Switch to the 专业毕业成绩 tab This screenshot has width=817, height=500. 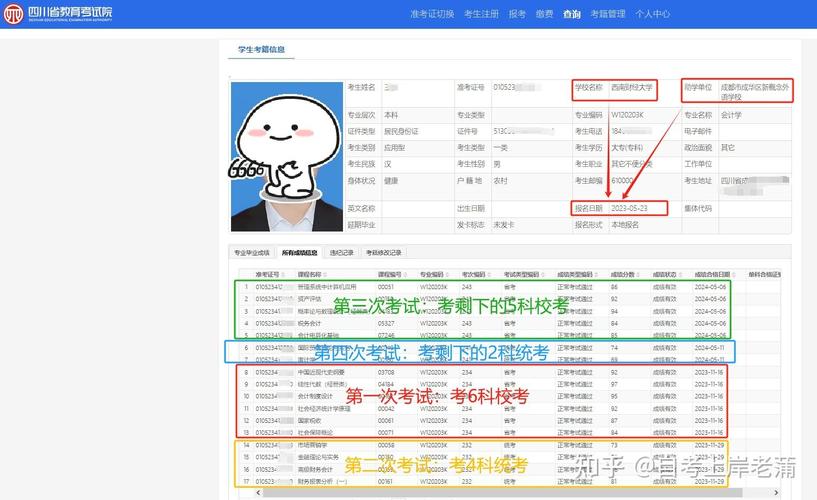tap(252, 253)
